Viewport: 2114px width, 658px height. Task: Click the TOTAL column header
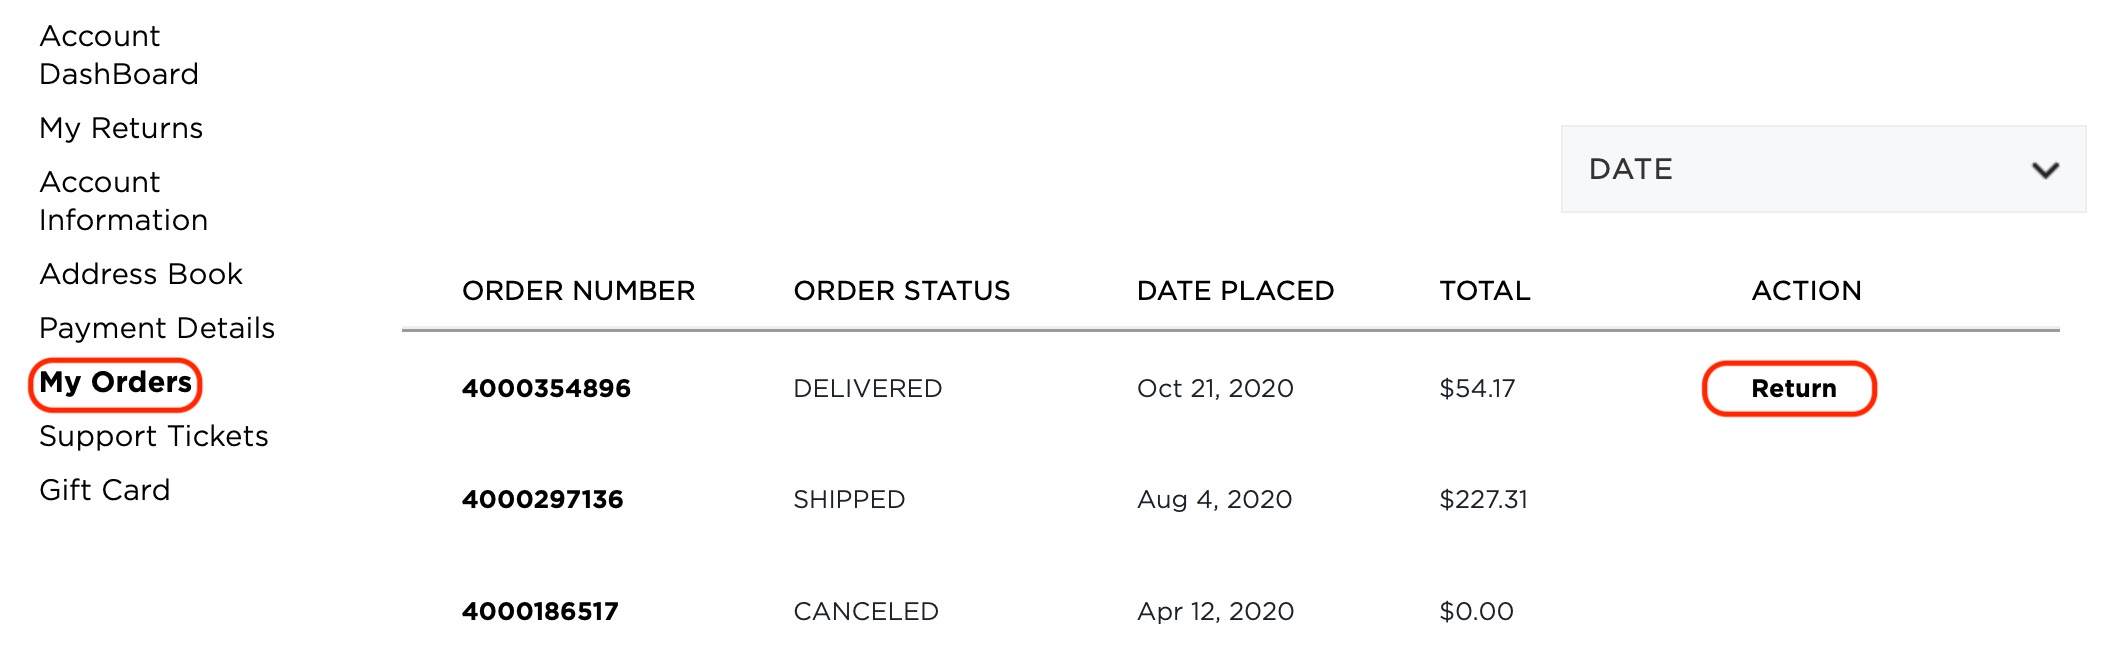pyautogui.click(x=1484, y=291)
